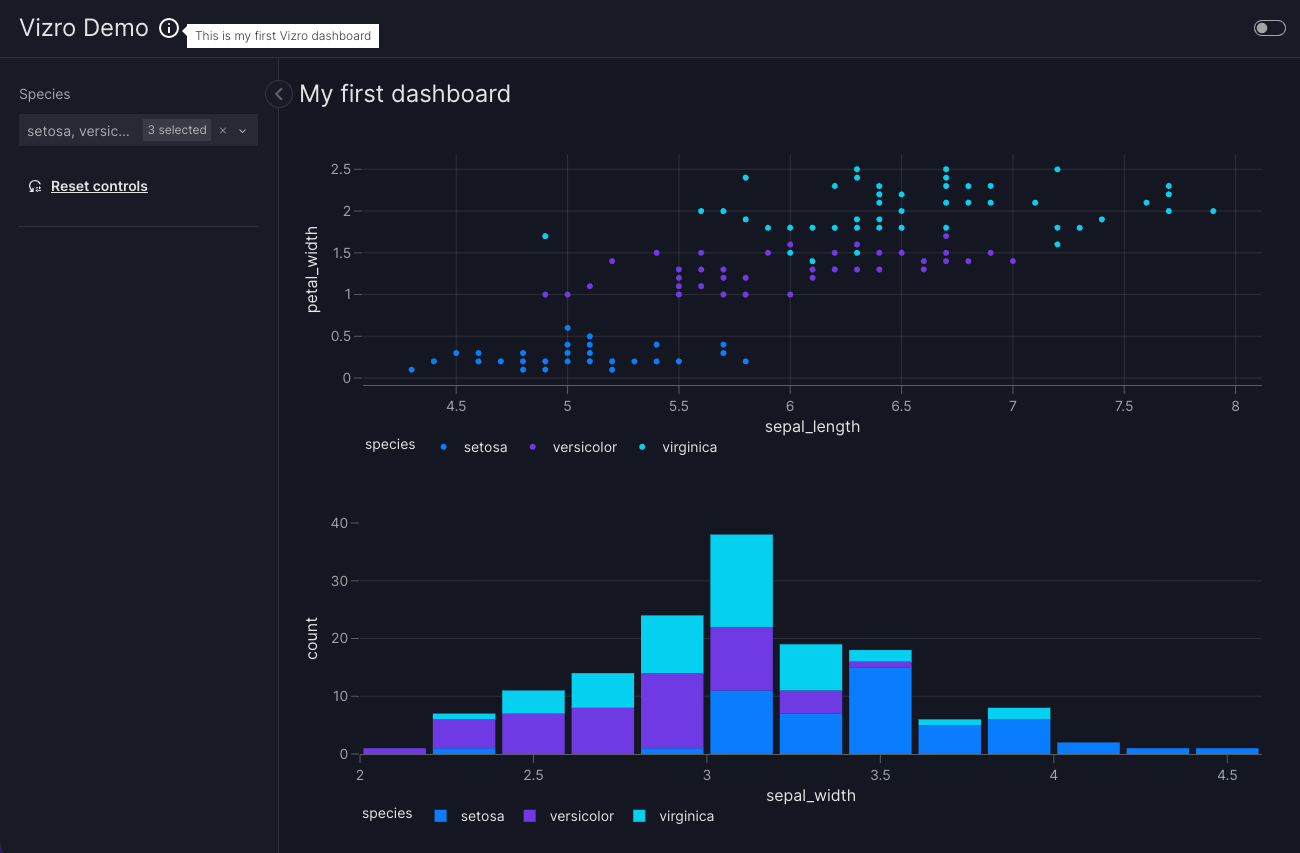Toggle the theme switch in top right
Image resolution: width=1300 pixels, height=853 pixels.
point(1269,28)
